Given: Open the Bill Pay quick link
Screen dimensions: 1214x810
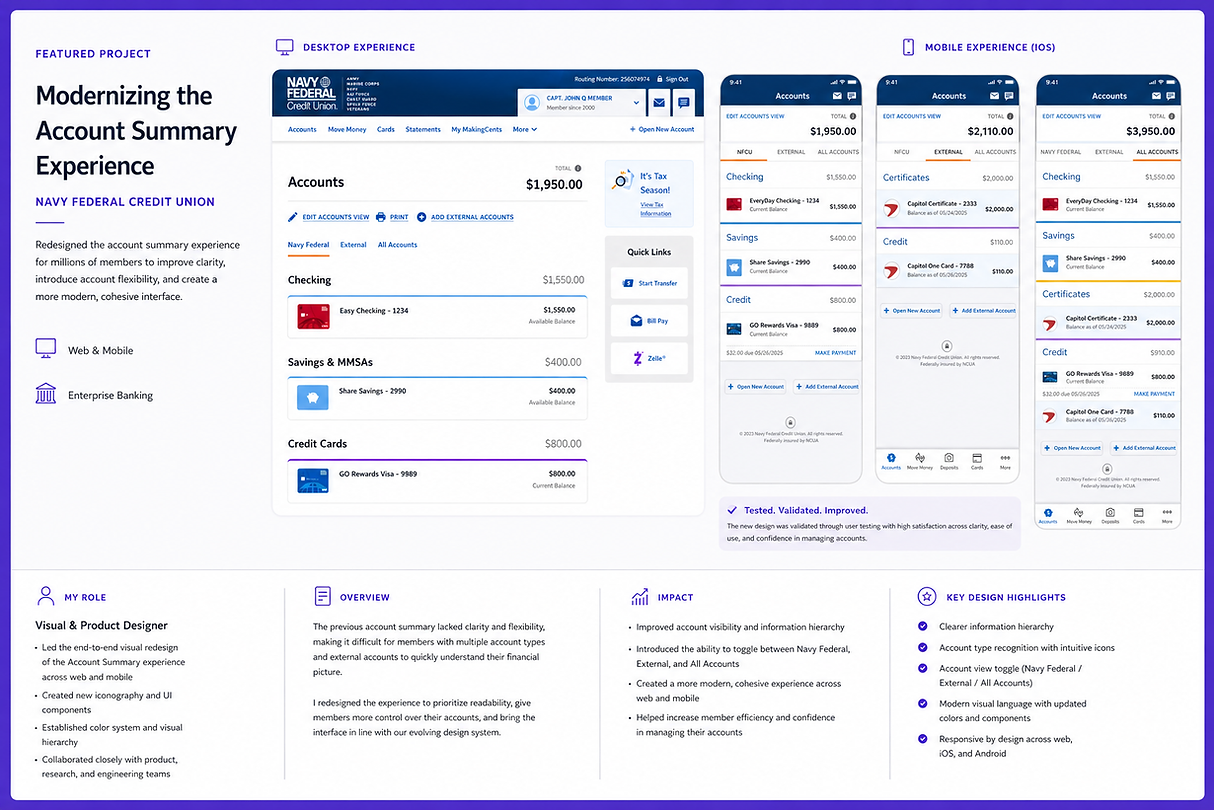Looking at the screenshot, I should pyautogui.click(x=649, y=321).
